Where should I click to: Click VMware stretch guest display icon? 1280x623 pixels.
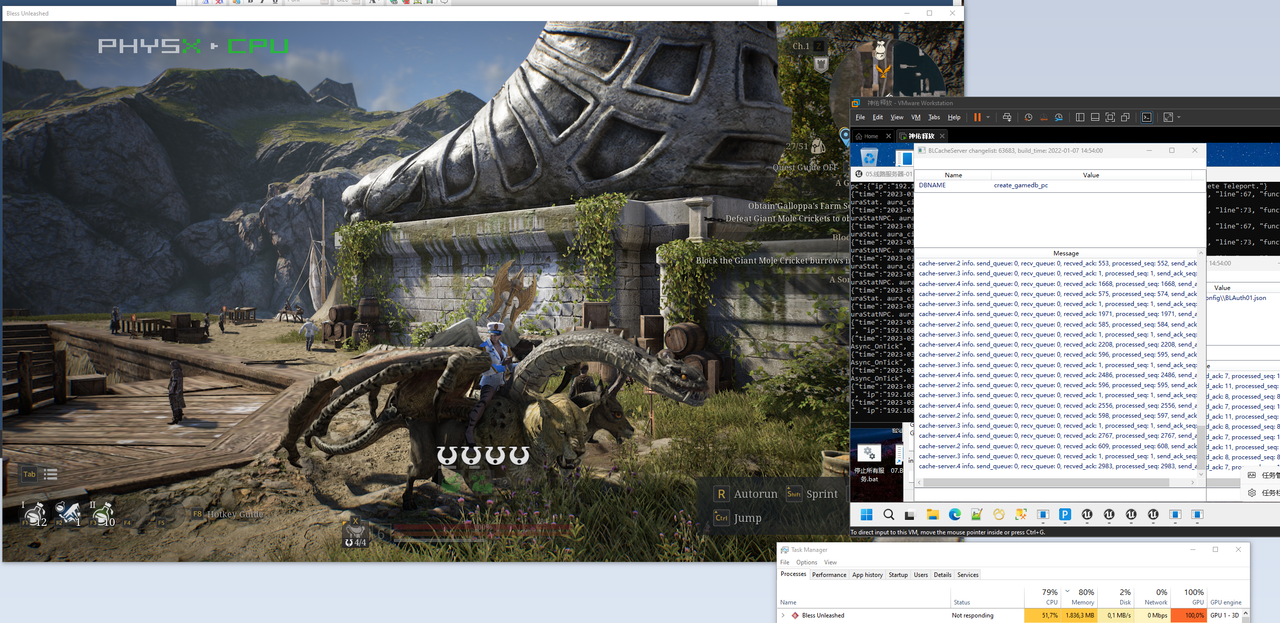point(1167,117)
